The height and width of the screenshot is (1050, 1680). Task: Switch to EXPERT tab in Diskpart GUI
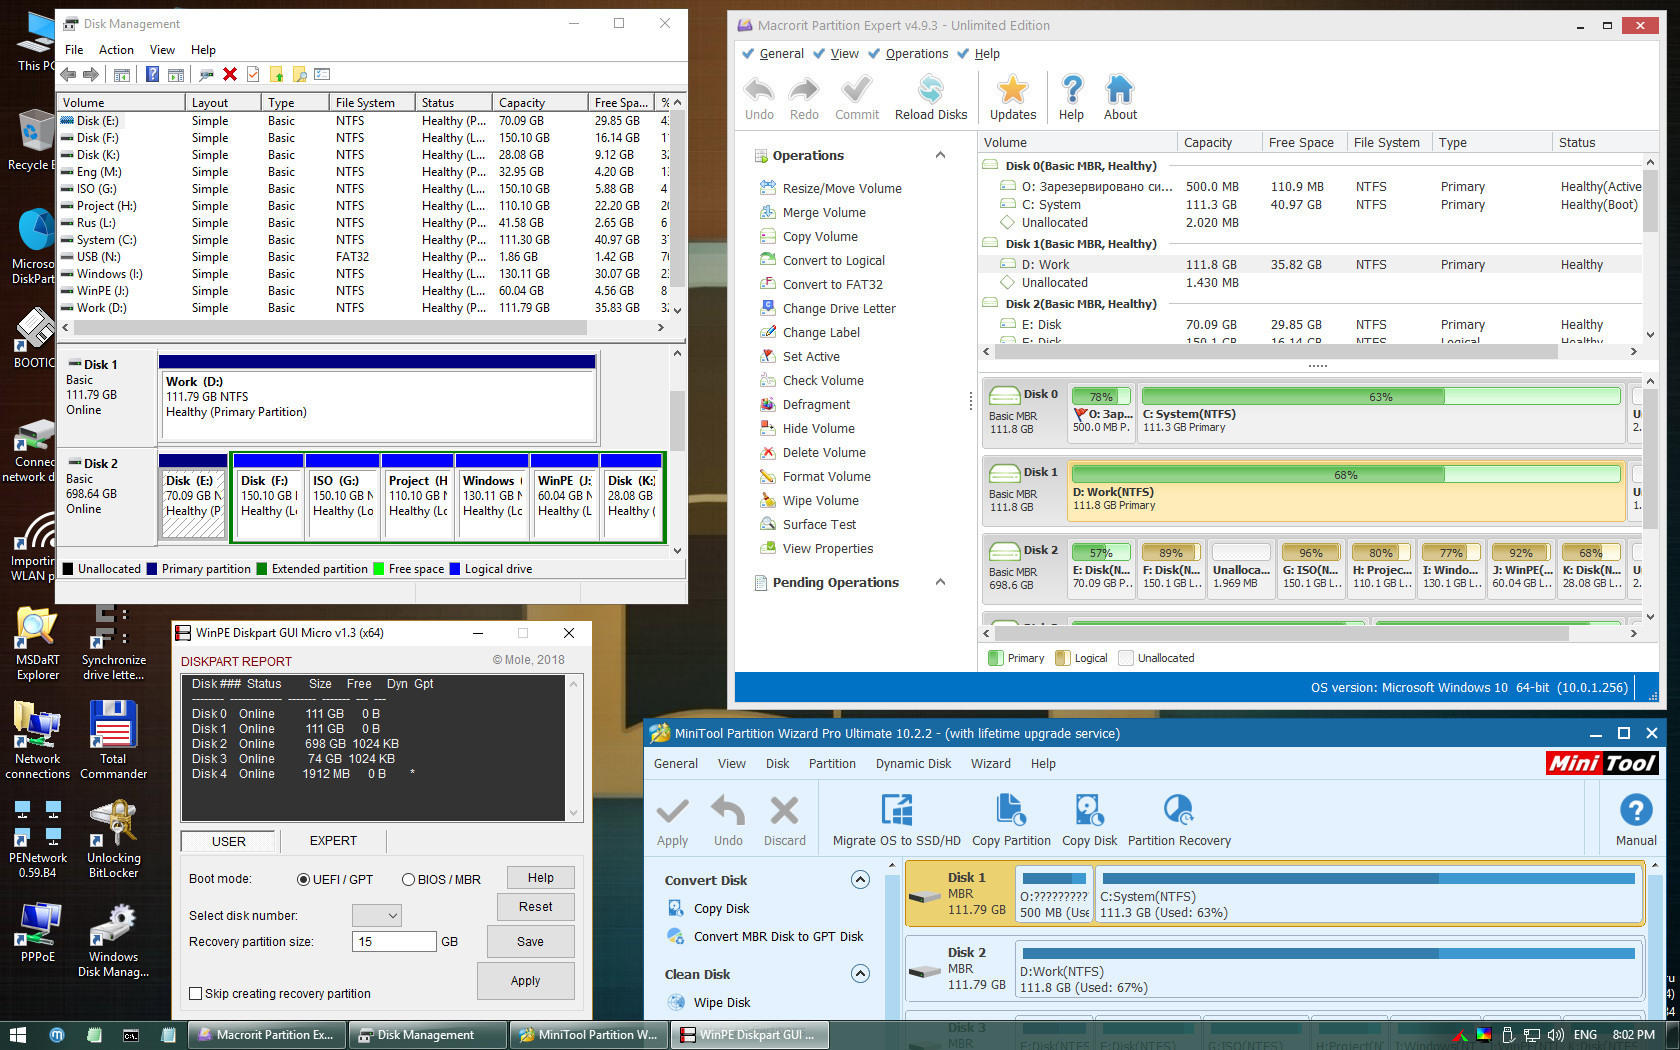click(x=333, y=841)
